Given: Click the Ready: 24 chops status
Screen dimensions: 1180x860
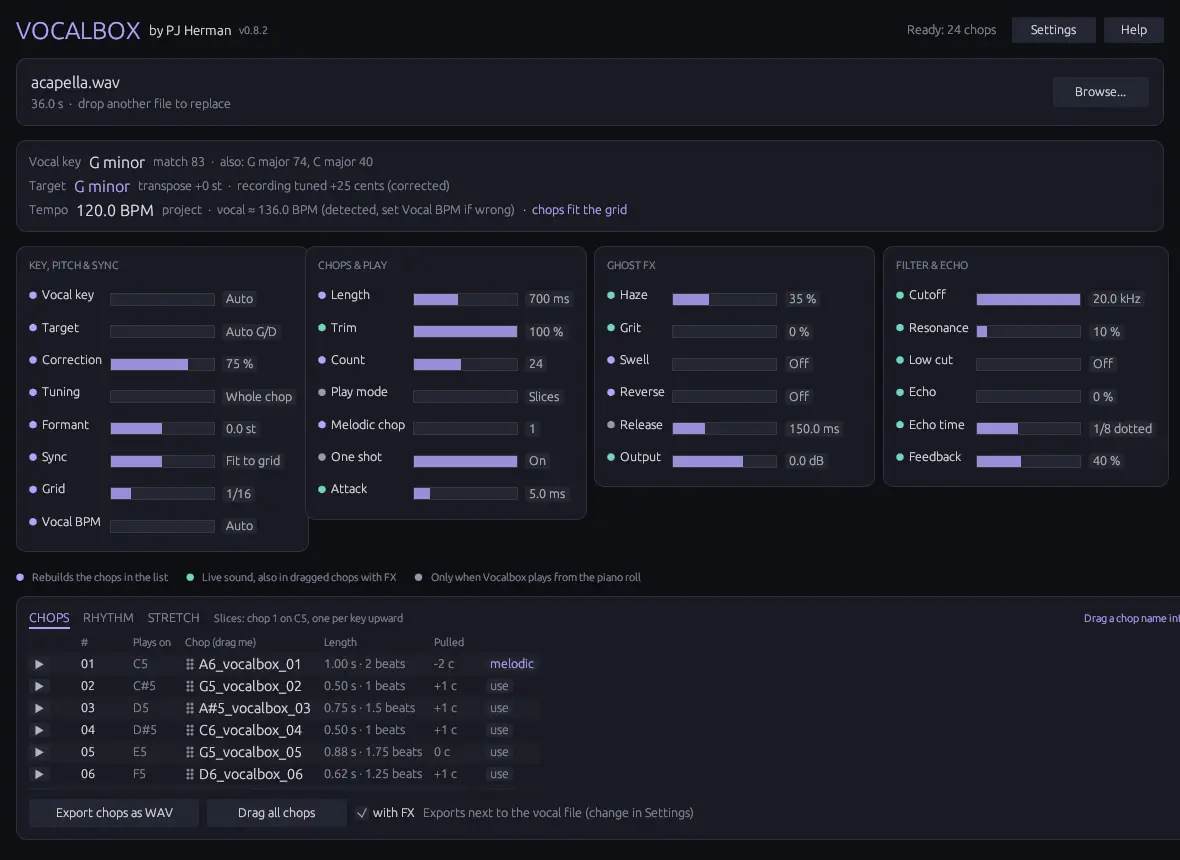Looking at the screenshot, I should click(x=951, y=30).
